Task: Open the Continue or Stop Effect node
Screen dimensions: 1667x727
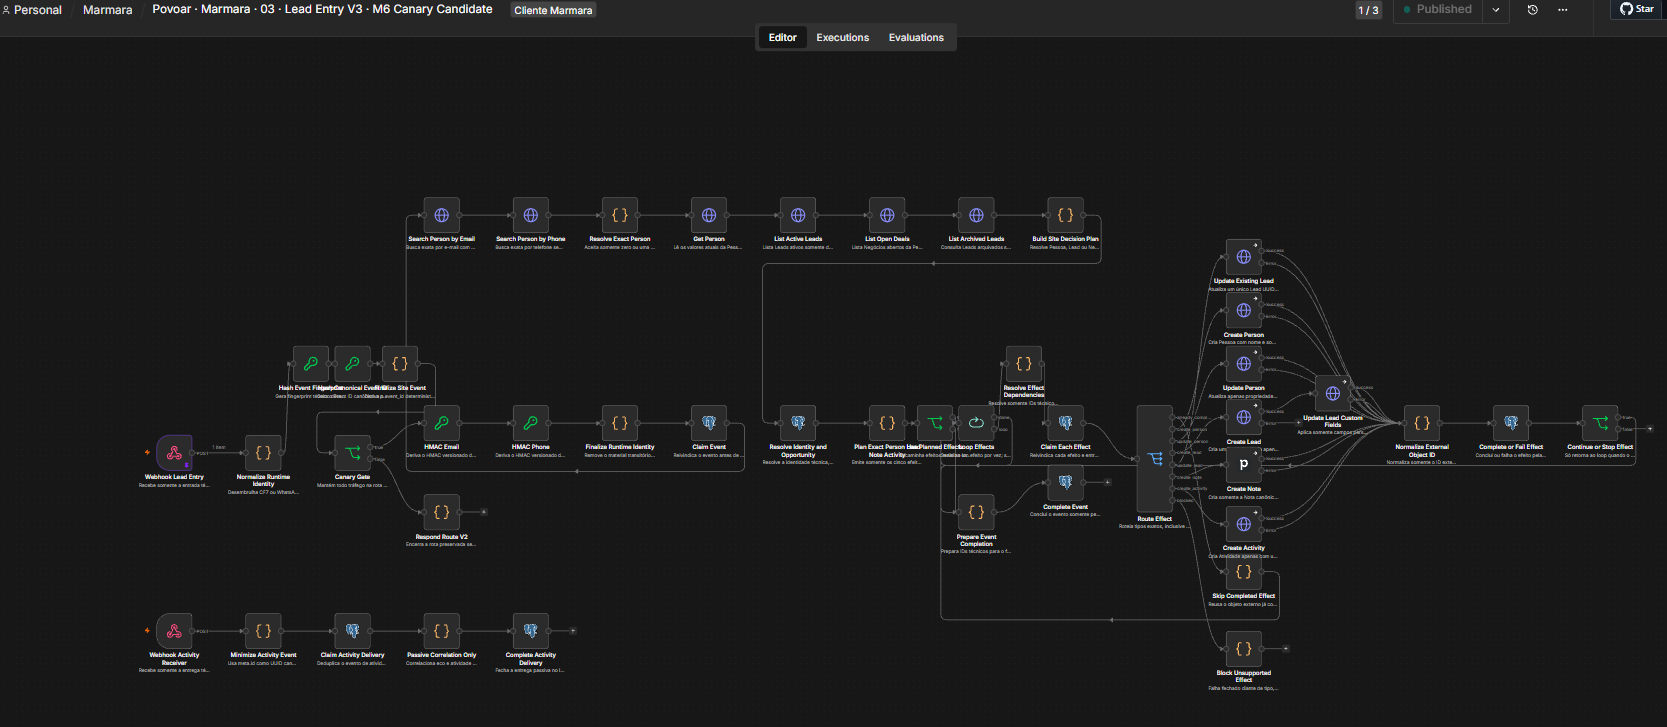Action: (1600, 423)
